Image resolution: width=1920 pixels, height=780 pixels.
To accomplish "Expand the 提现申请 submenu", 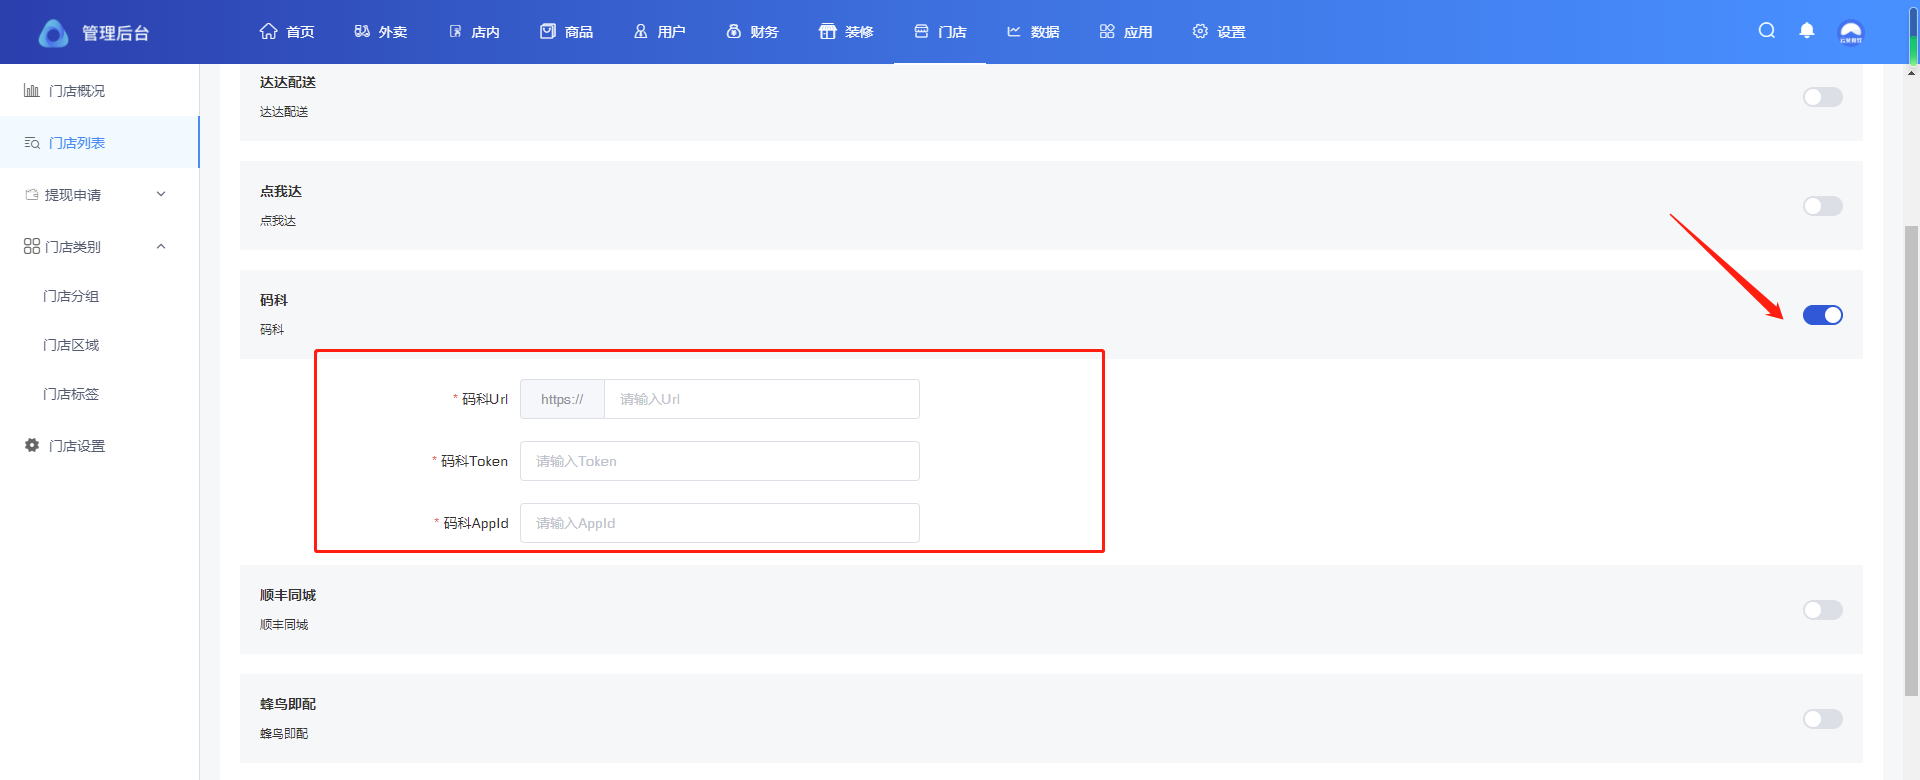I will click(161, 195).
